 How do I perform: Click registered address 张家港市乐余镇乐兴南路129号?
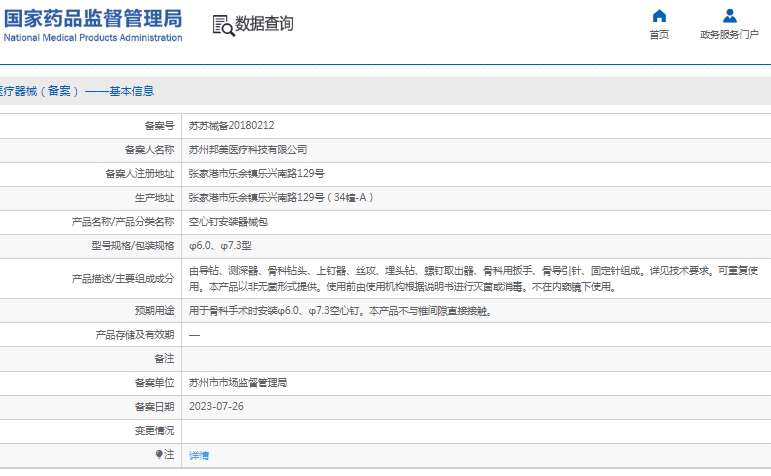pyautogui.click(x=257, y=174)
